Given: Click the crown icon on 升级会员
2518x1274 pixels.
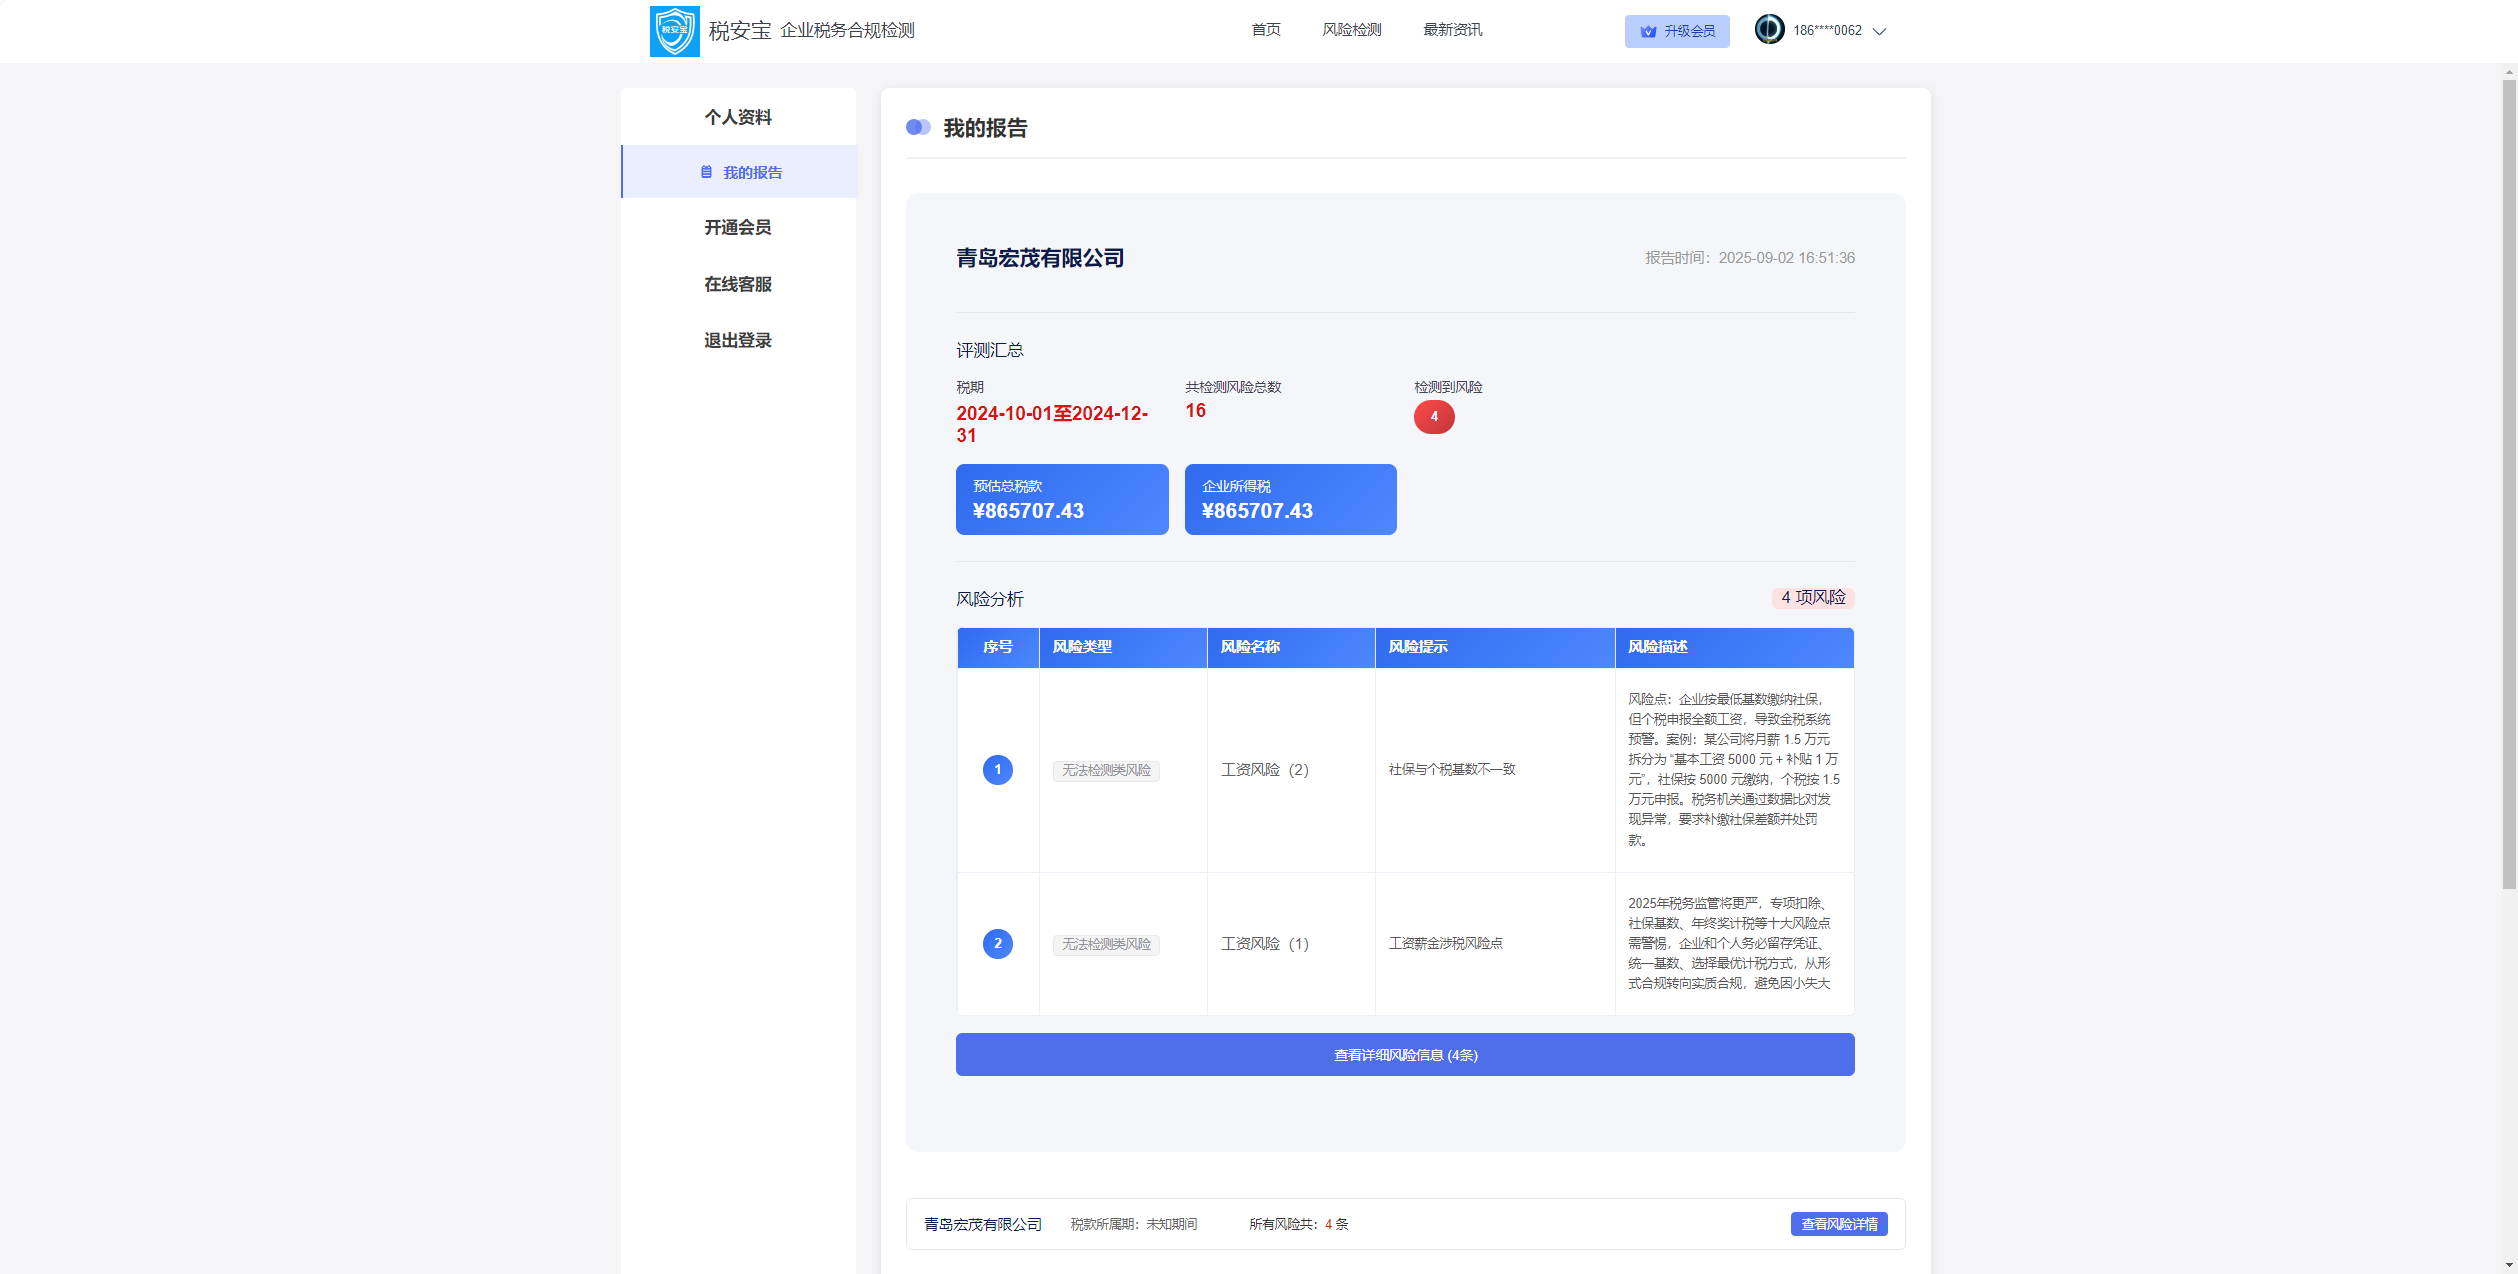Looking at the screenshot, I should pyautogui.click(x=1648, y=32).
